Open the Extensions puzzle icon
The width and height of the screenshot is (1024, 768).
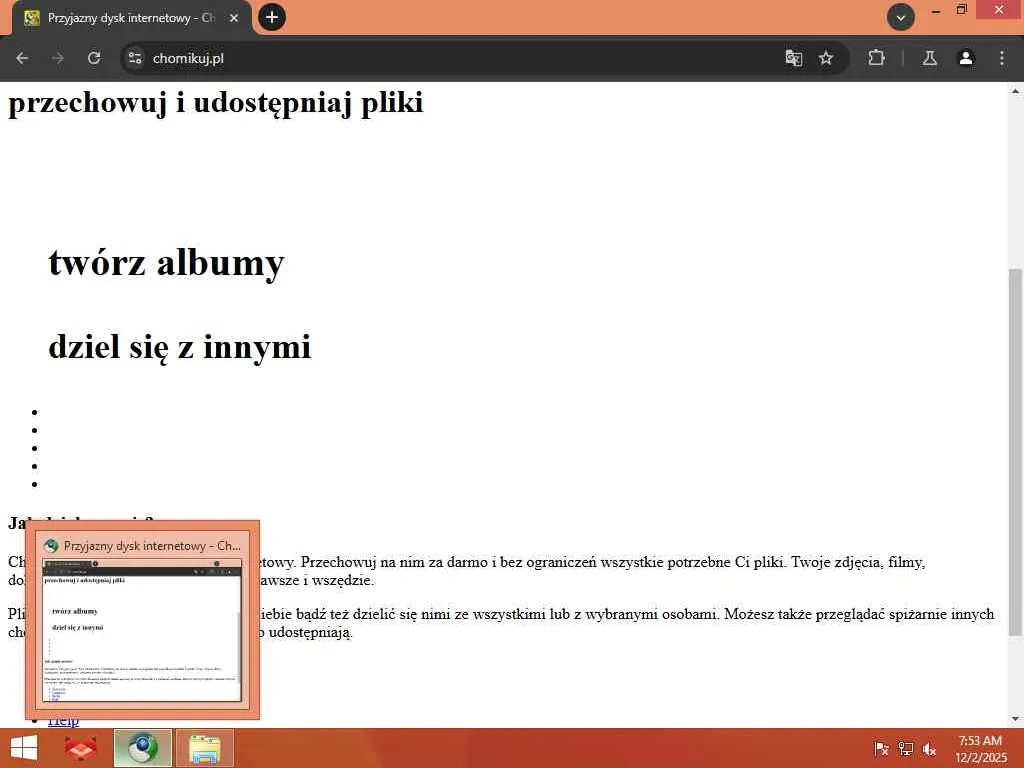pyautogui.click(x=876, y=58)
